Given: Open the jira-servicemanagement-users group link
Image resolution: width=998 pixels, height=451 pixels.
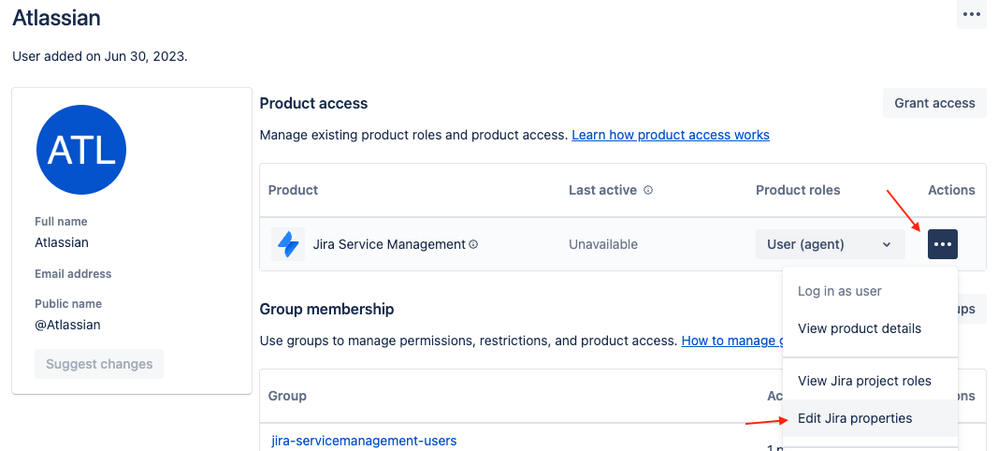Looking at the screenshot, I should pyautogui.click(x=364, y=440).
